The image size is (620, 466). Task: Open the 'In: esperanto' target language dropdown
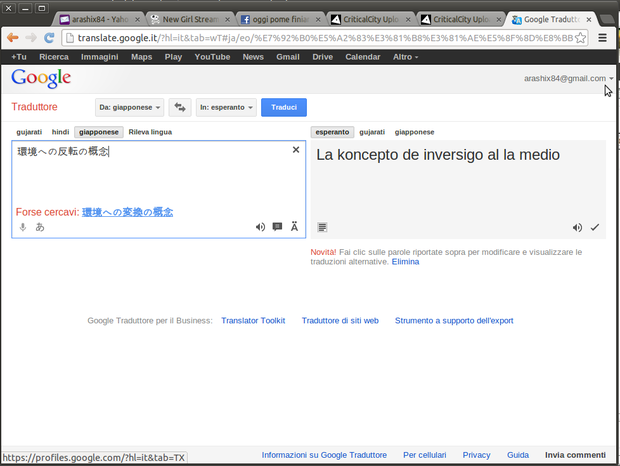tap(226, 107)
